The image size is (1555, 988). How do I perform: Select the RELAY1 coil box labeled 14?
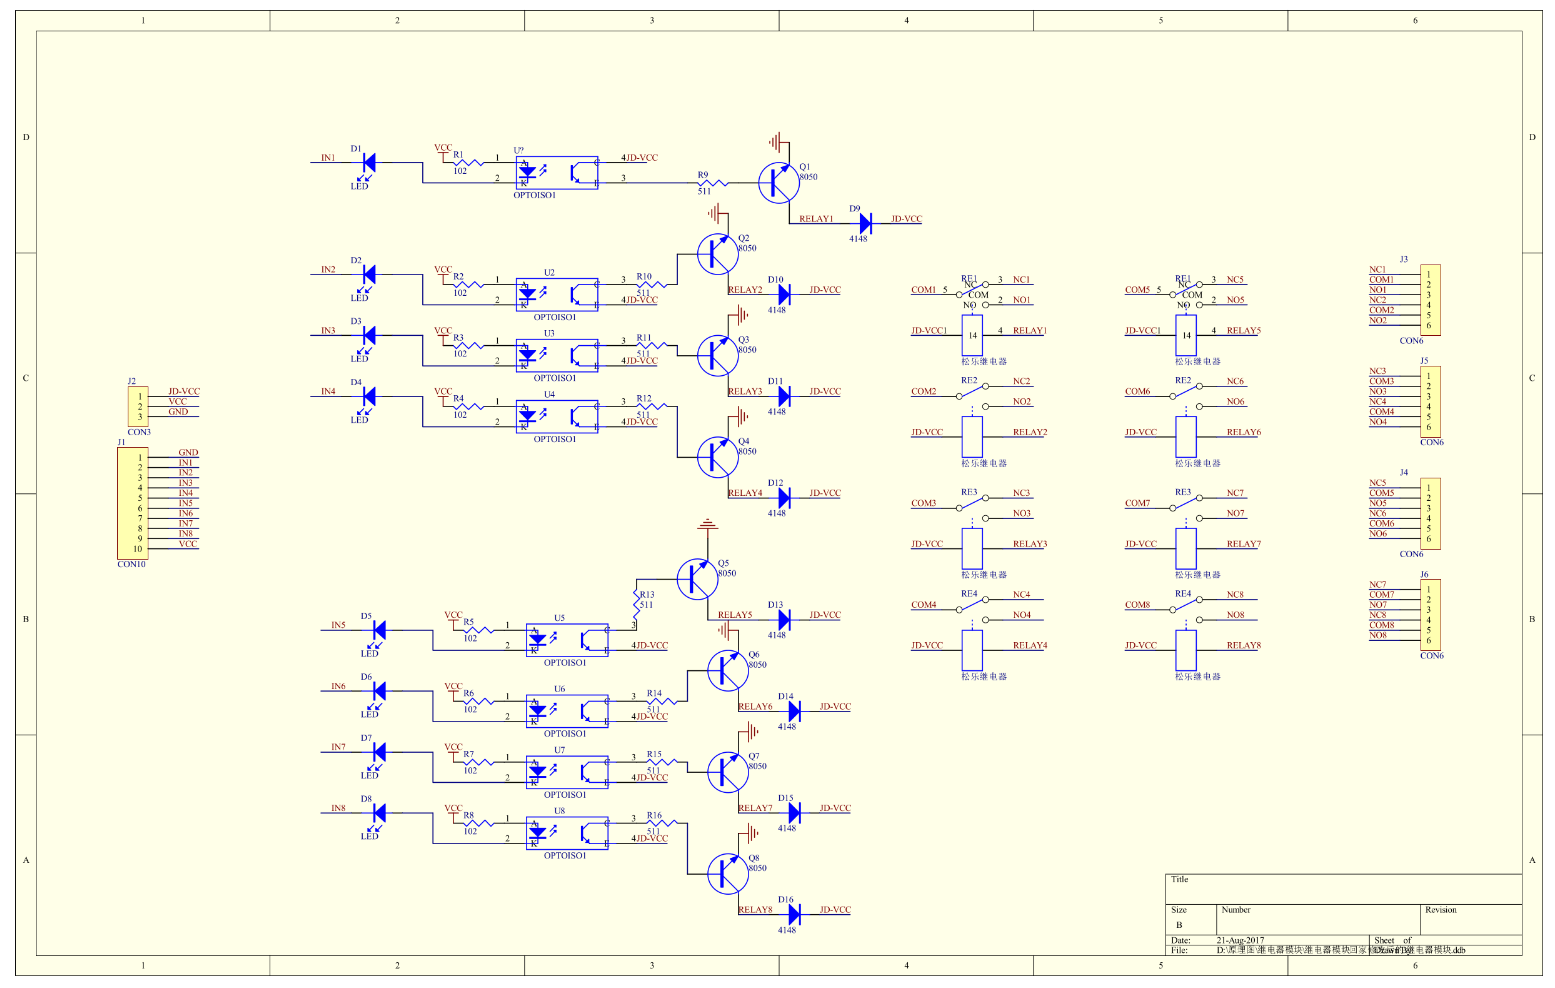pyautogui.click(x=972, y=335)
